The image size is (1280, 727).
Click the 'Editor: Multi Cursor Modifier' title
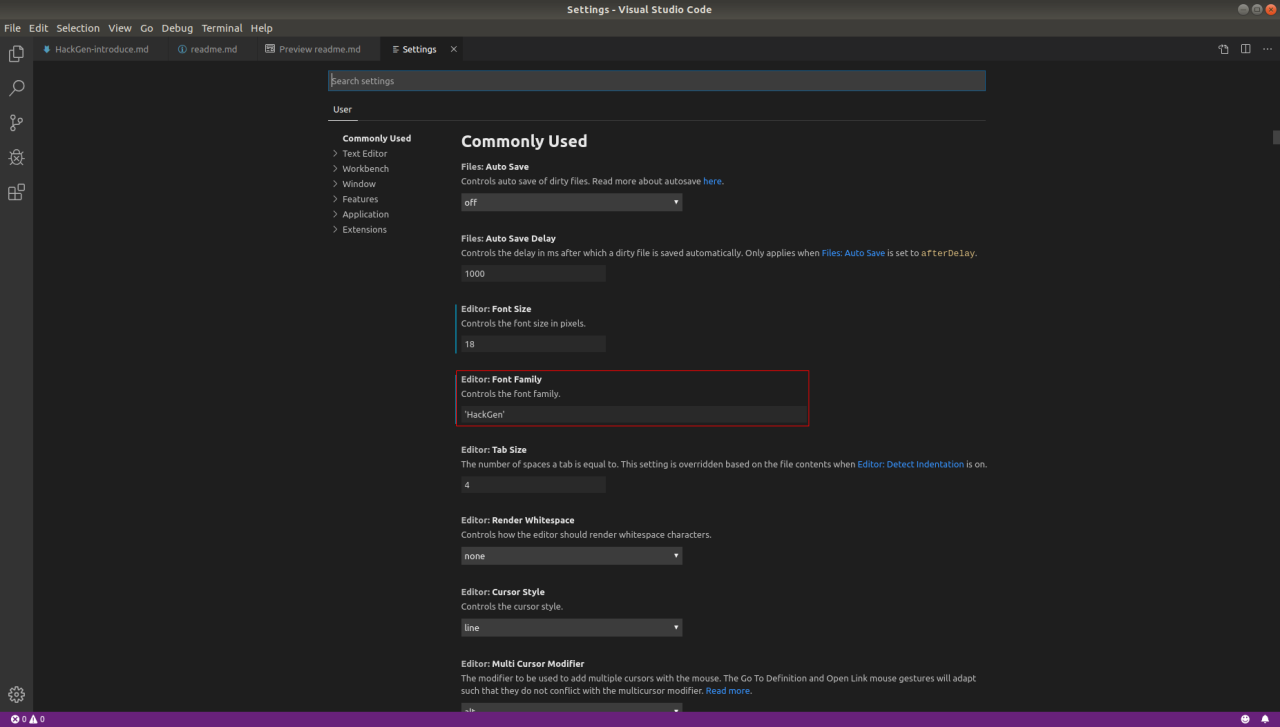click(x=522, y=664)
